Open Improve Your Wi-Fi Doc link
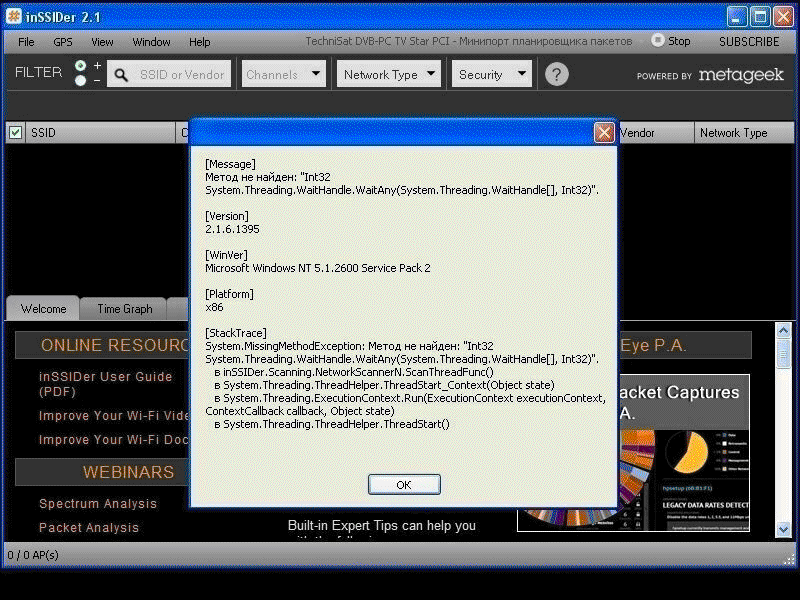Viewport: 800px width, 600px height. coord(113,440)
